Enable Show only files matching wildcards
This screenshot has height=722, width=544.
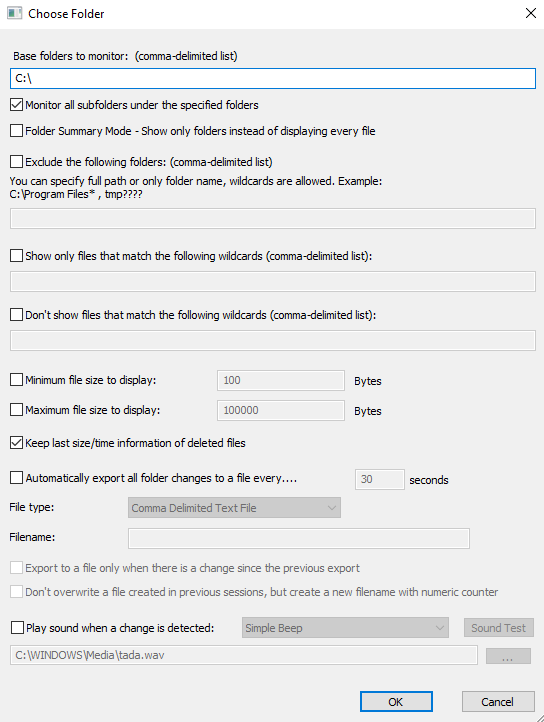(17, 256)
